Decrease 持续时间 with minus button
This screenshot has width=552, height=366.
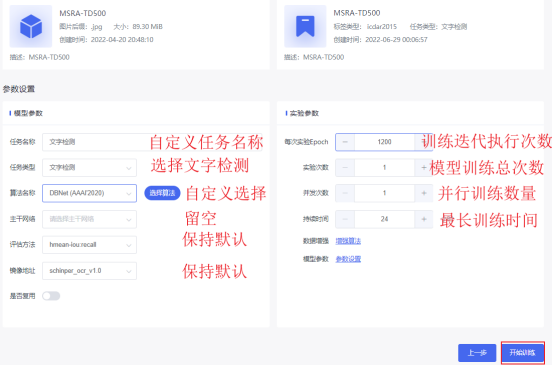click(x=345, y=219)
